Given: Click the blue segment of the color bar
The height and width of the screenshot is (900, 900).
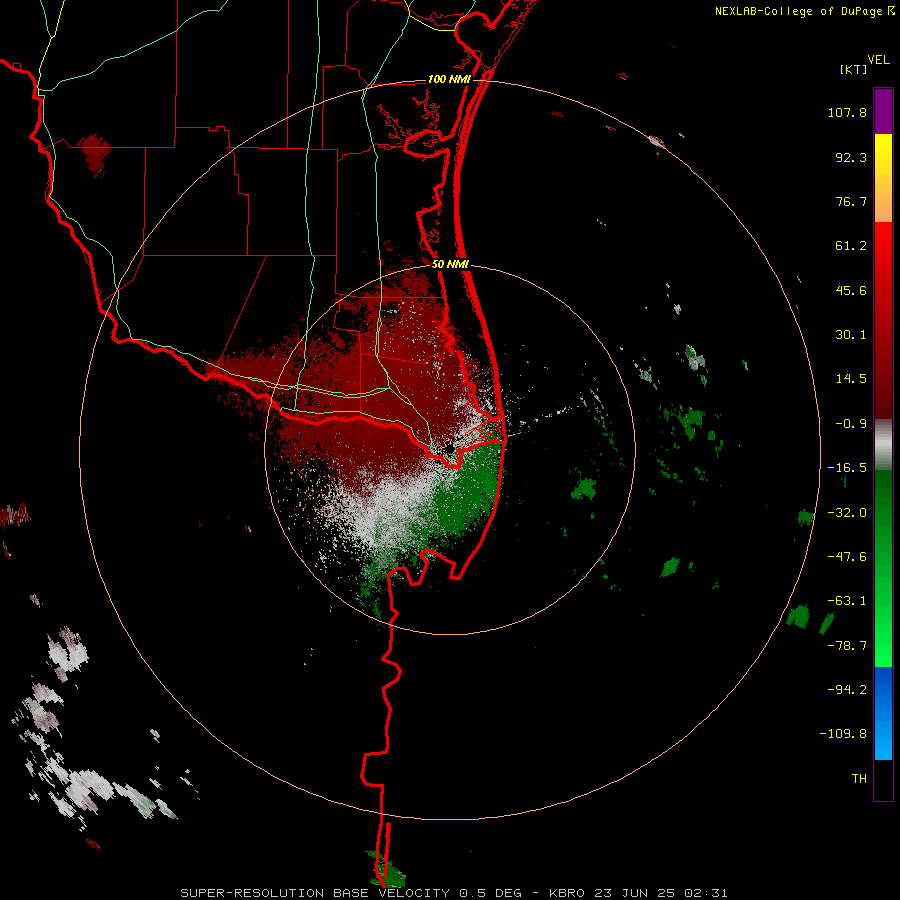Looking at the screenshot, I should (x=883, y=713).
